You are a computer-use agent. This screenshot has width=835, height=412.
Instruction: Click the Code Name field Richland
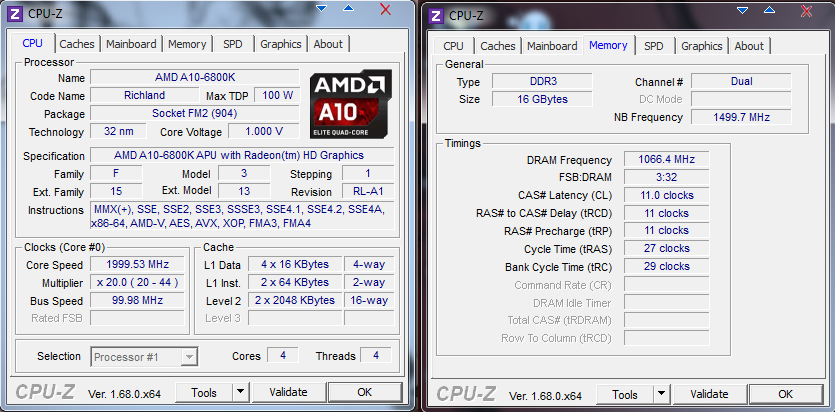point(144,95)
